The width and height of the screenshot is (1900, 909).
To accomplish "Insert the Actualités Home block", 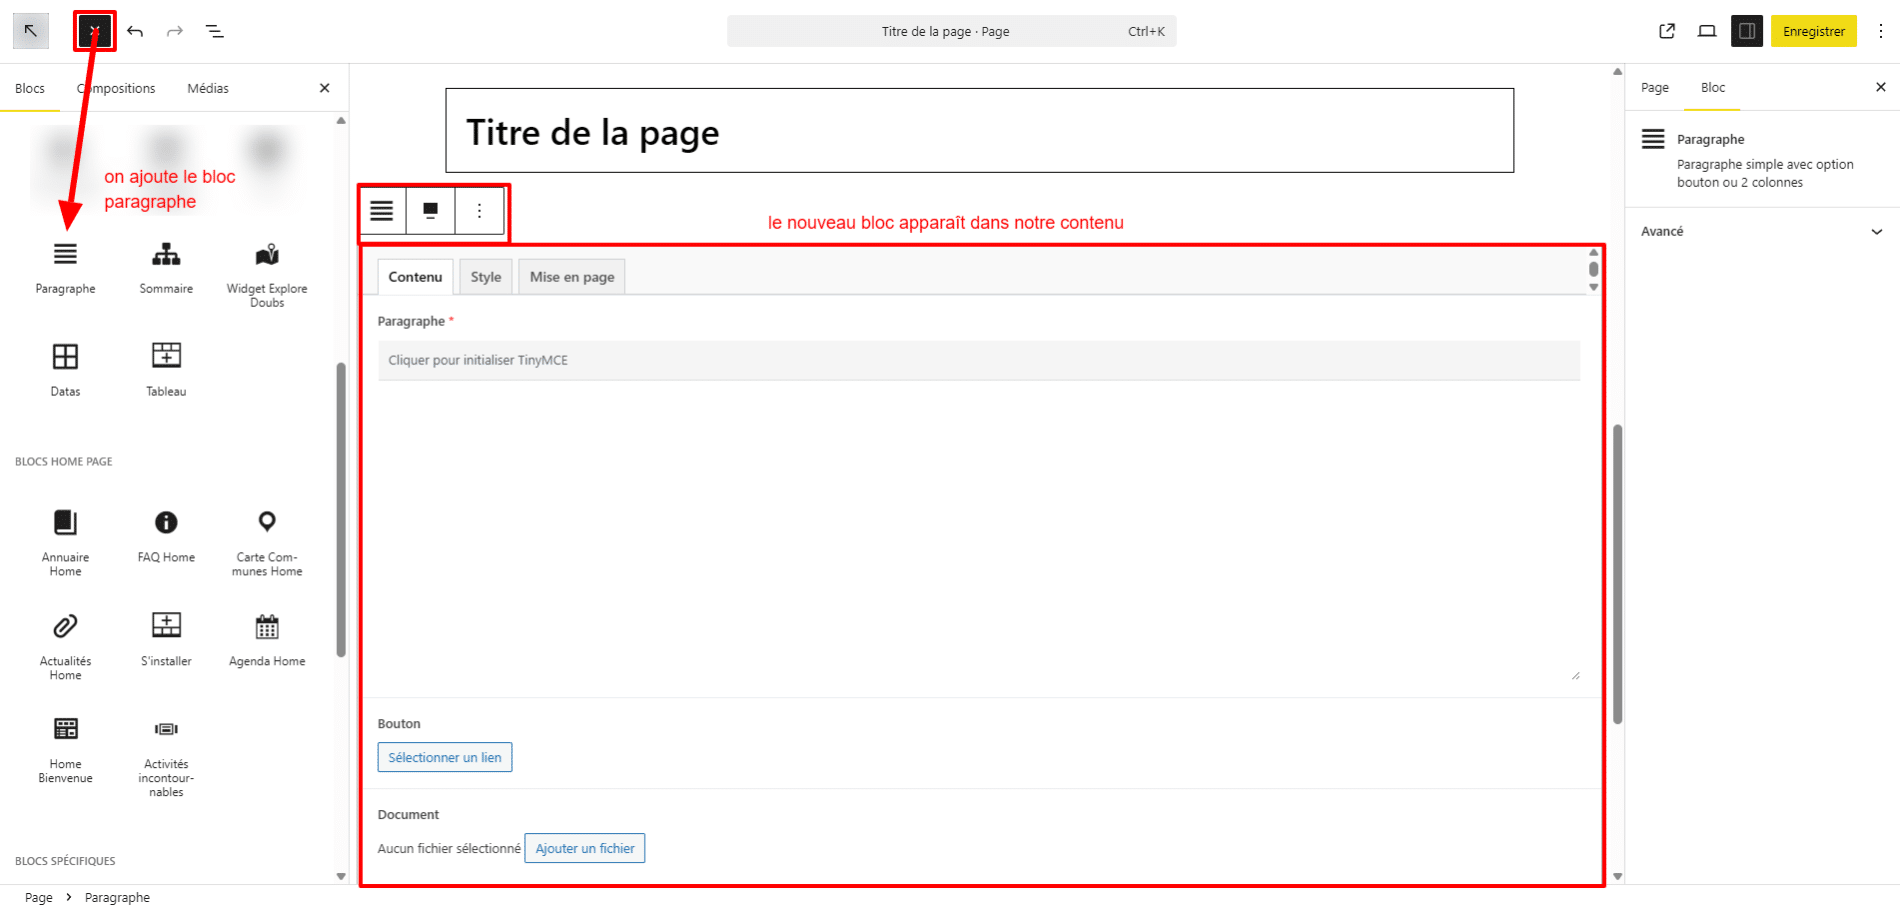I will (65, 644).
